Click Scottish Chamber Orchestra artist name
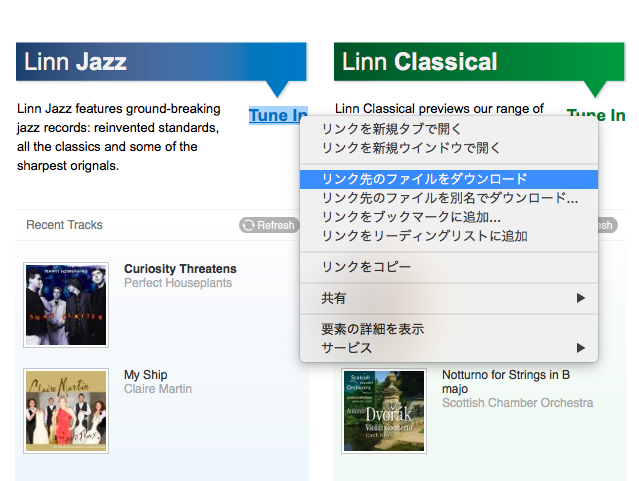This screenshot has width=639, height=481. point(518,403)
